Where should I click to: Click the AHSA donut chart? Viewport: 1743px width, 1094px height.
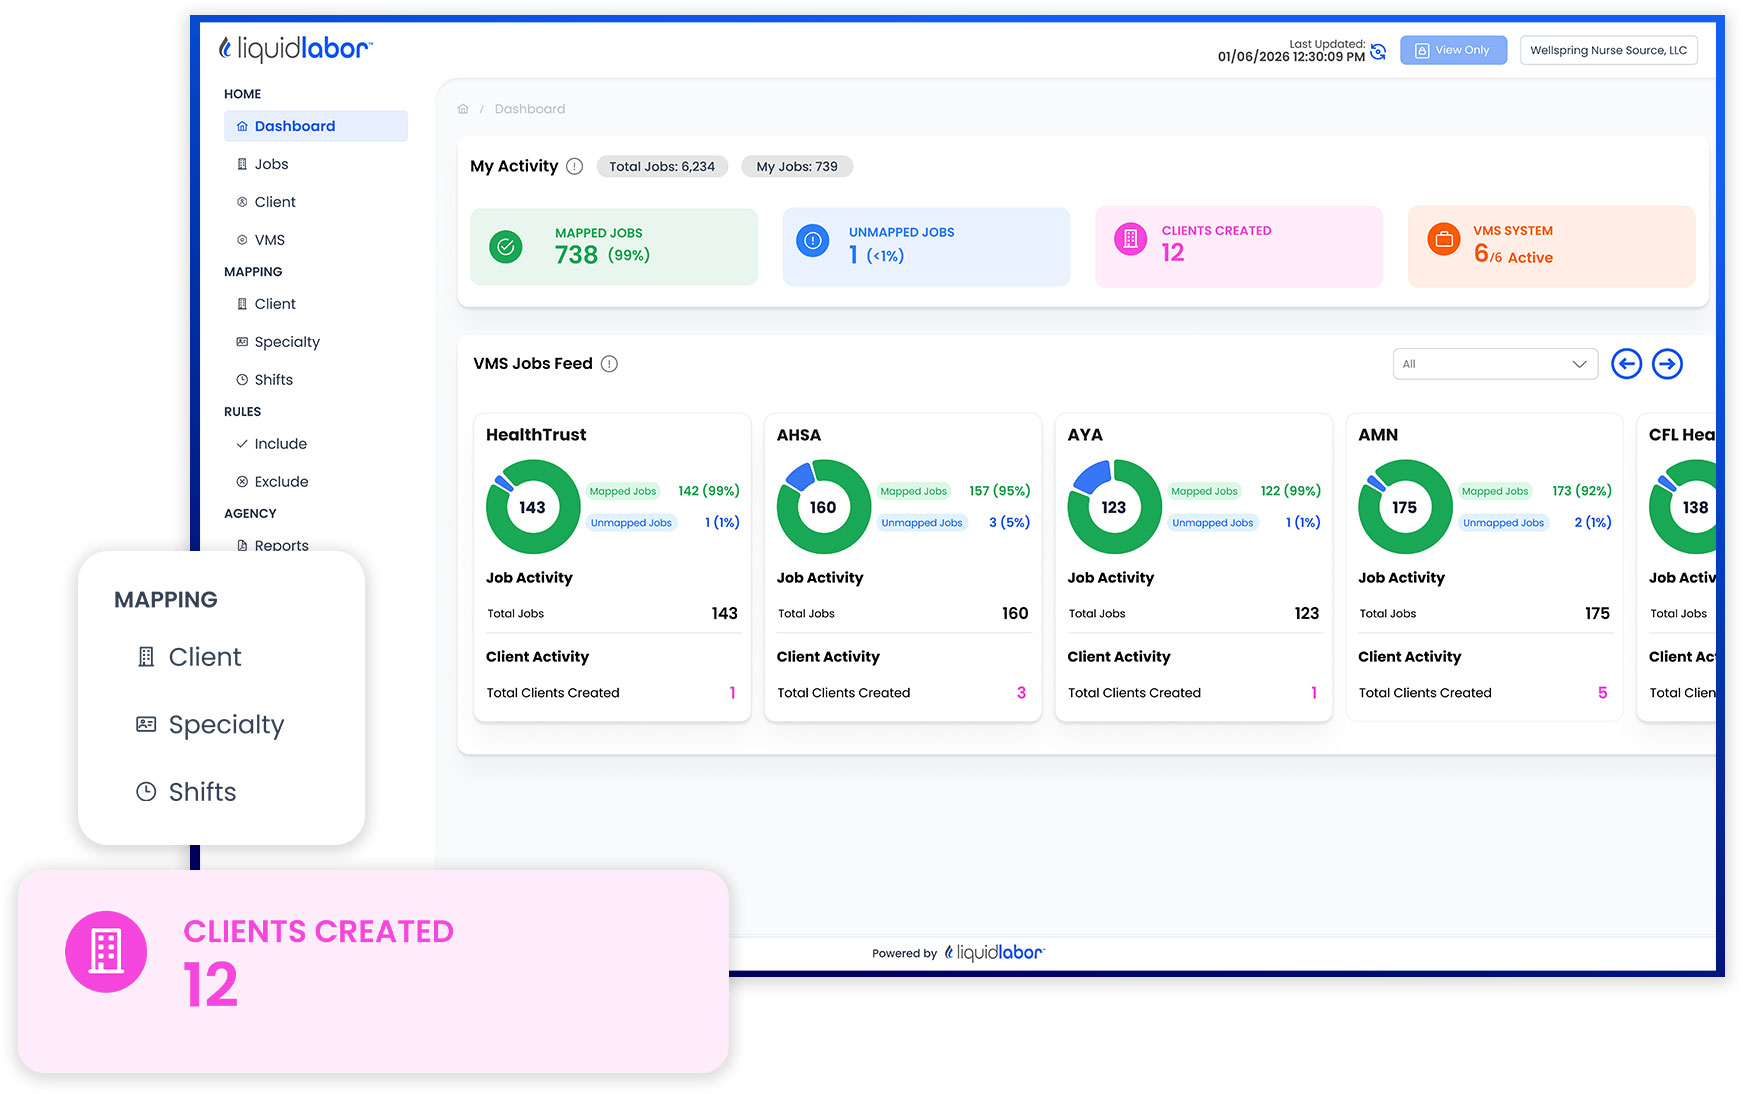point(823,507)
